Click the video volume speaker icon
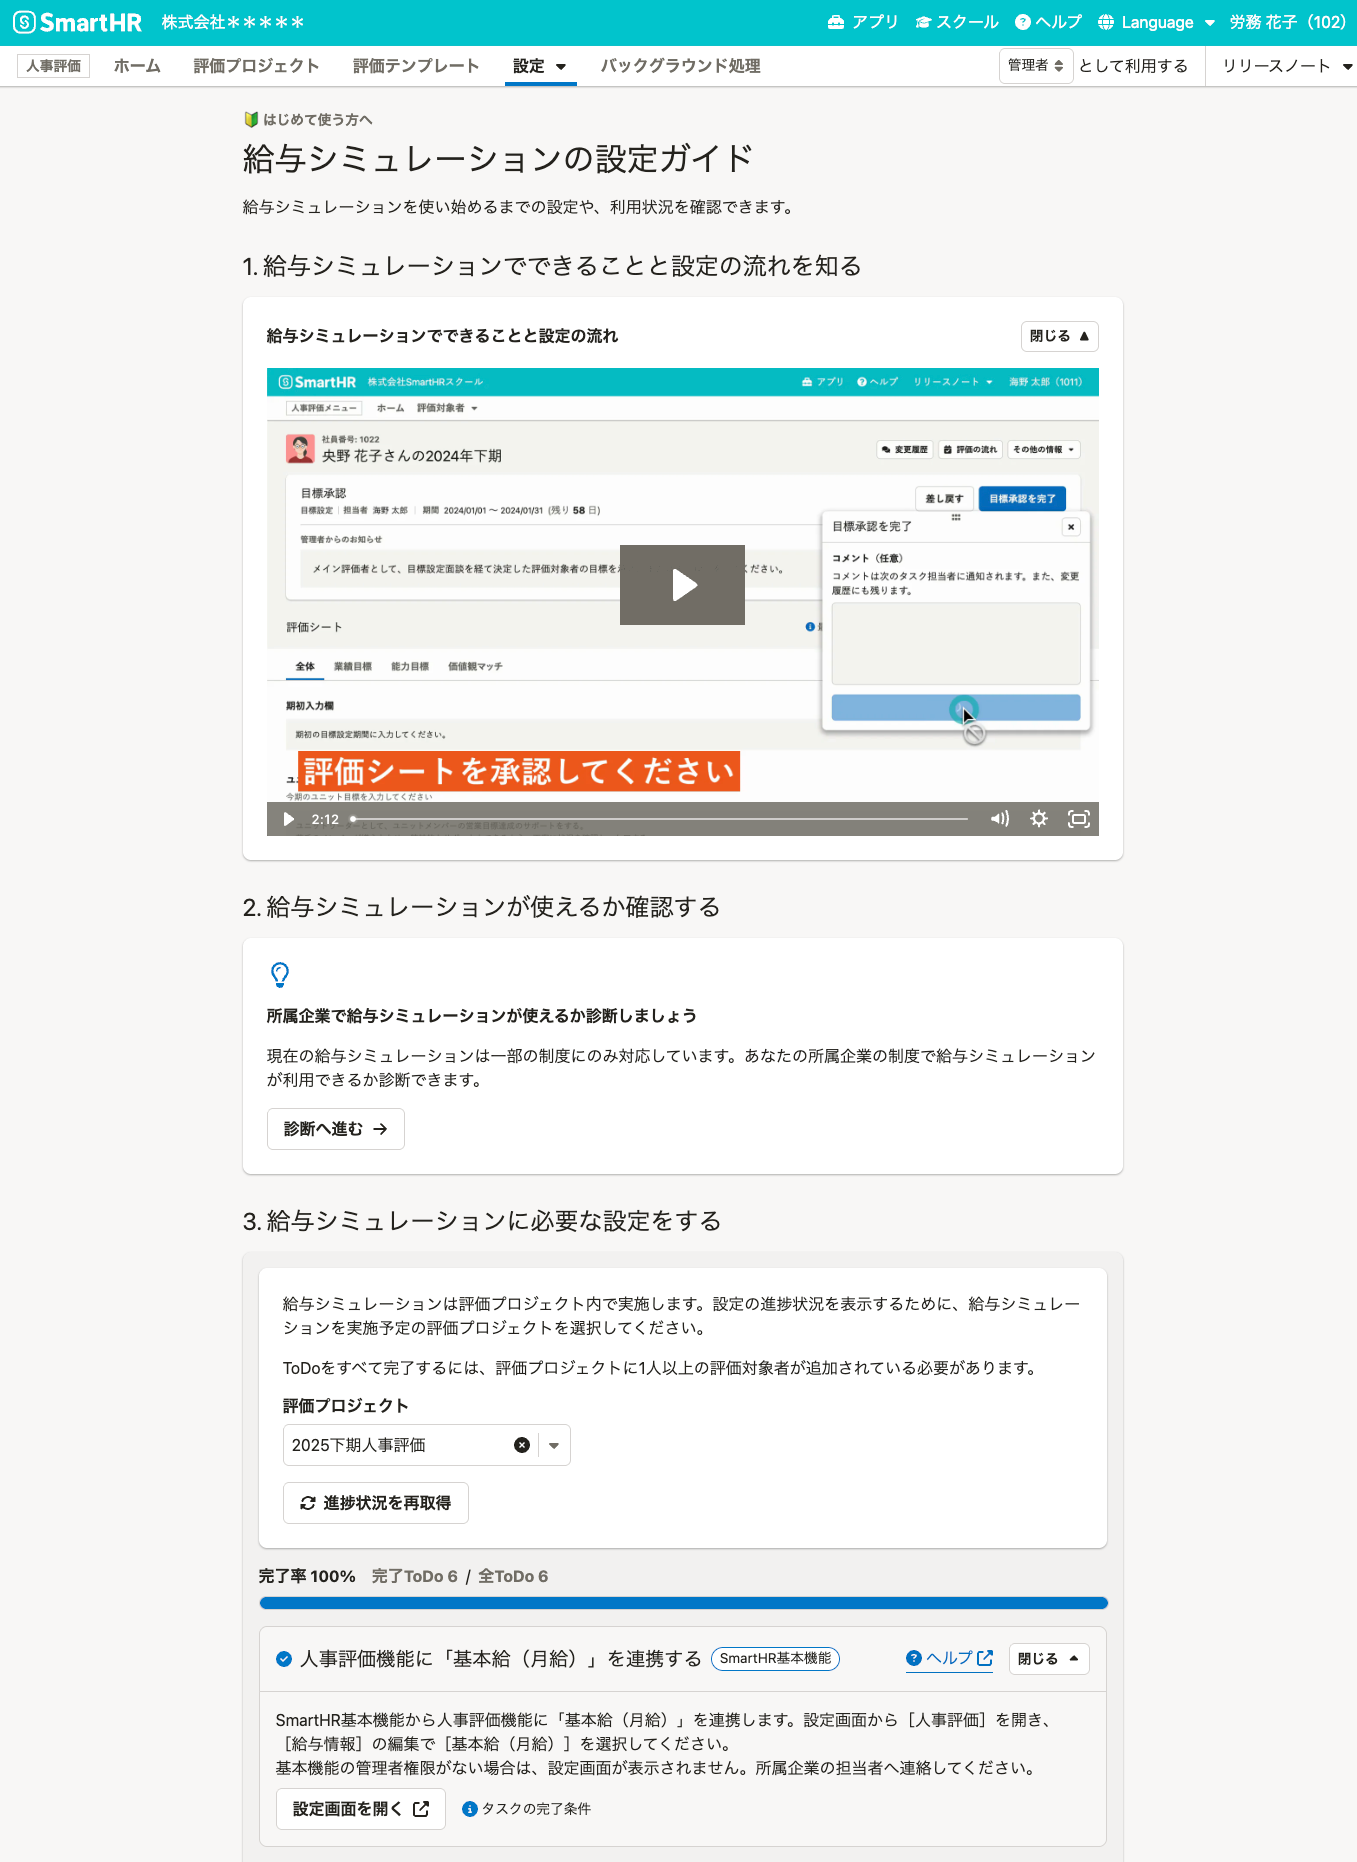 pyautogui.click(x=999, y=819)
